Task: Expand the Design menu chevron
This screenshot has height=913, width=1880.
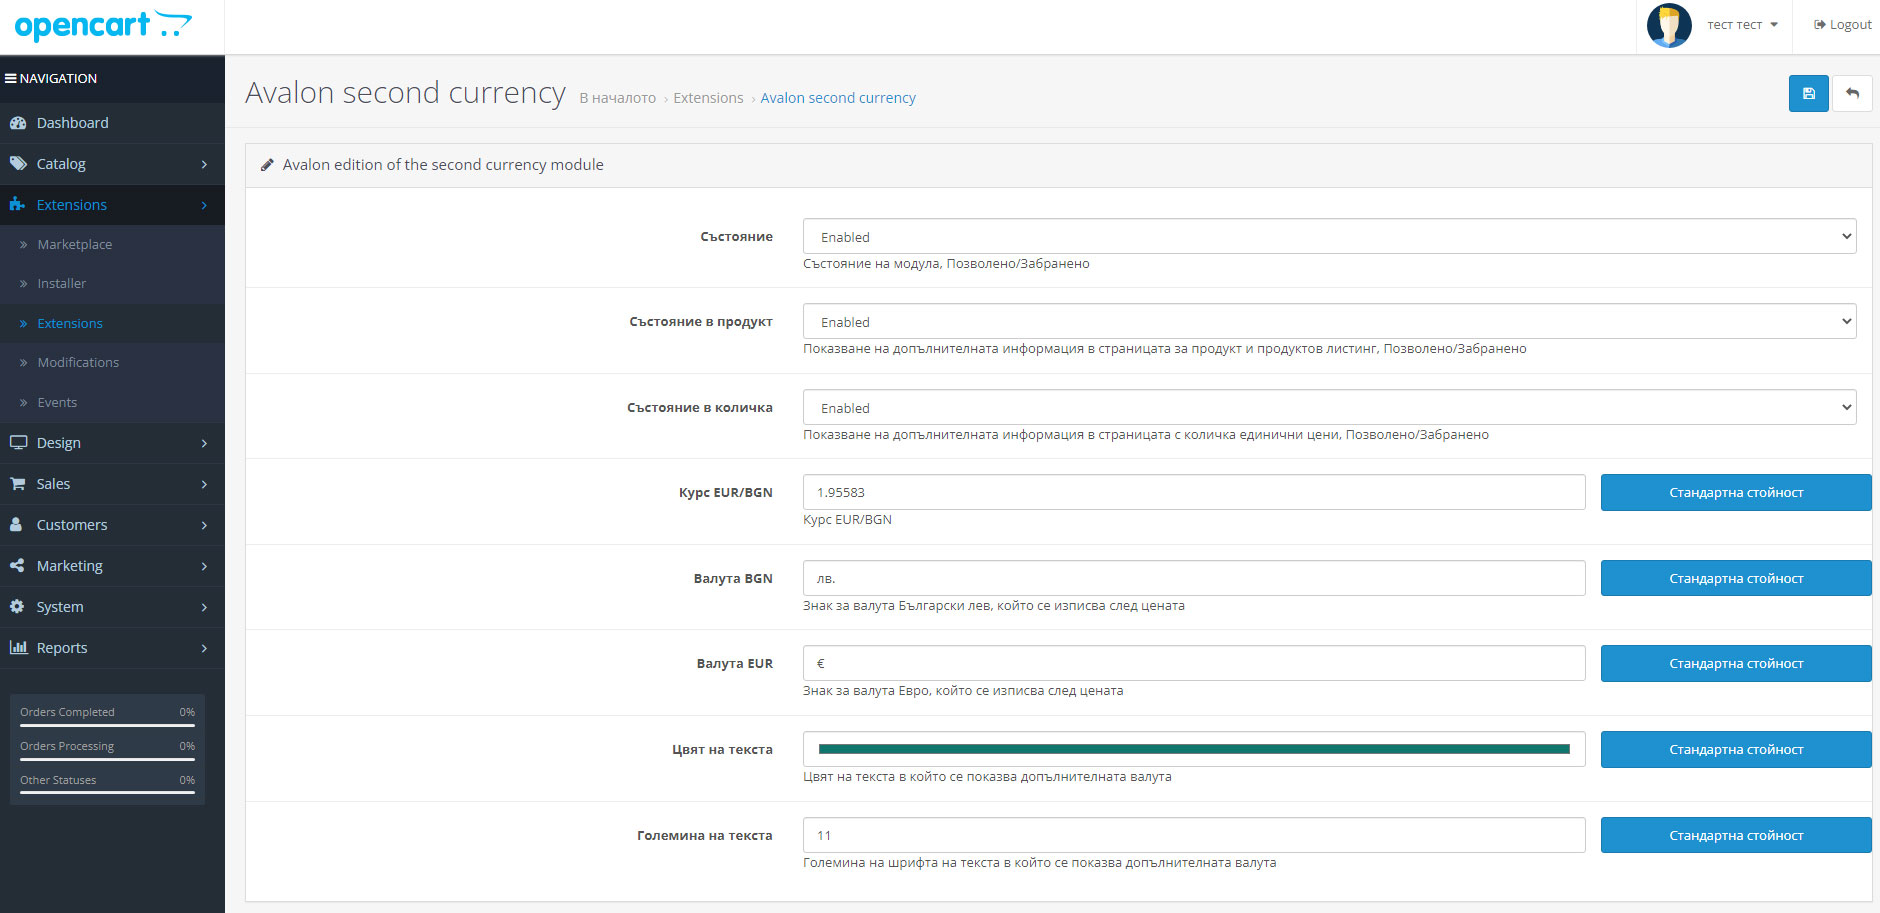Action: click(204, 443)
